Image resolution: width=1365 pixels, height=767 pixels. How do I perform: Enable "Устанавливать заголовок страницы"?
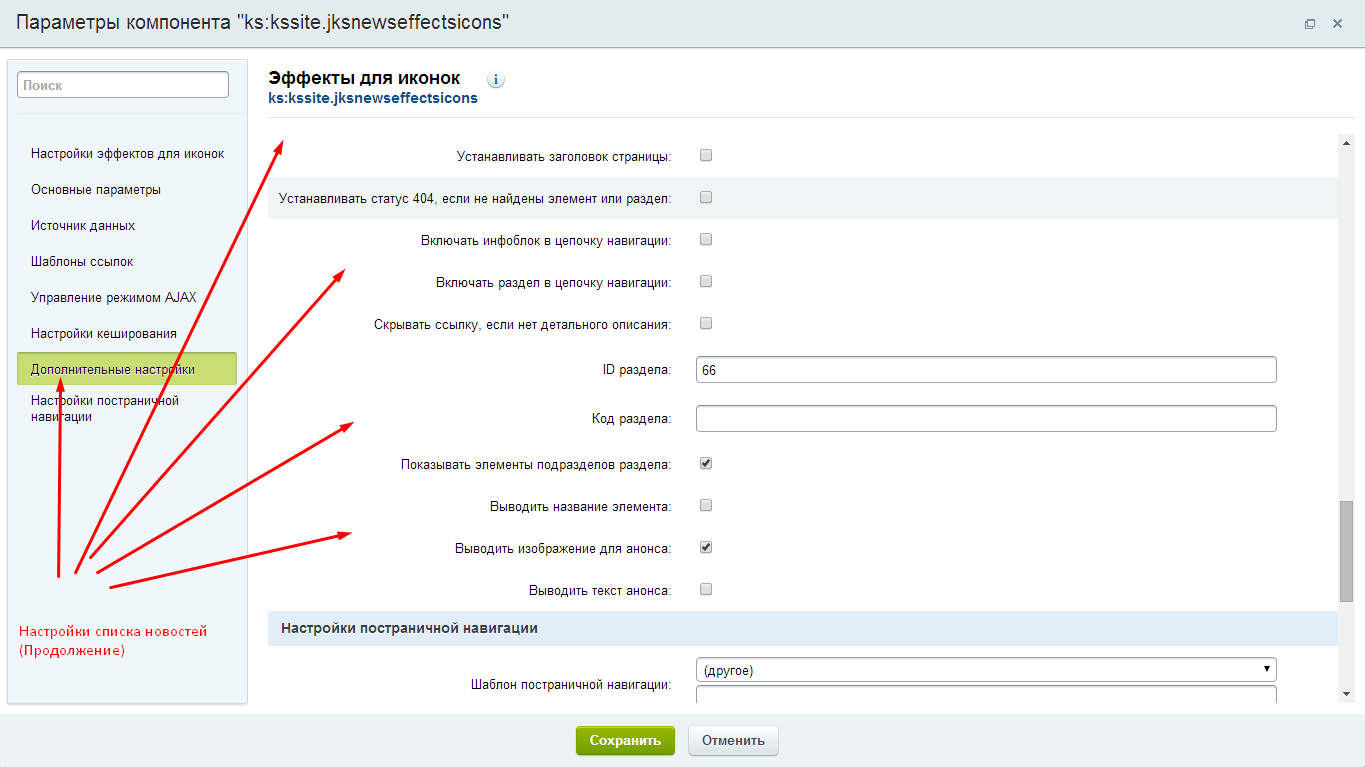pyautogui.click(x=705, y=154)
